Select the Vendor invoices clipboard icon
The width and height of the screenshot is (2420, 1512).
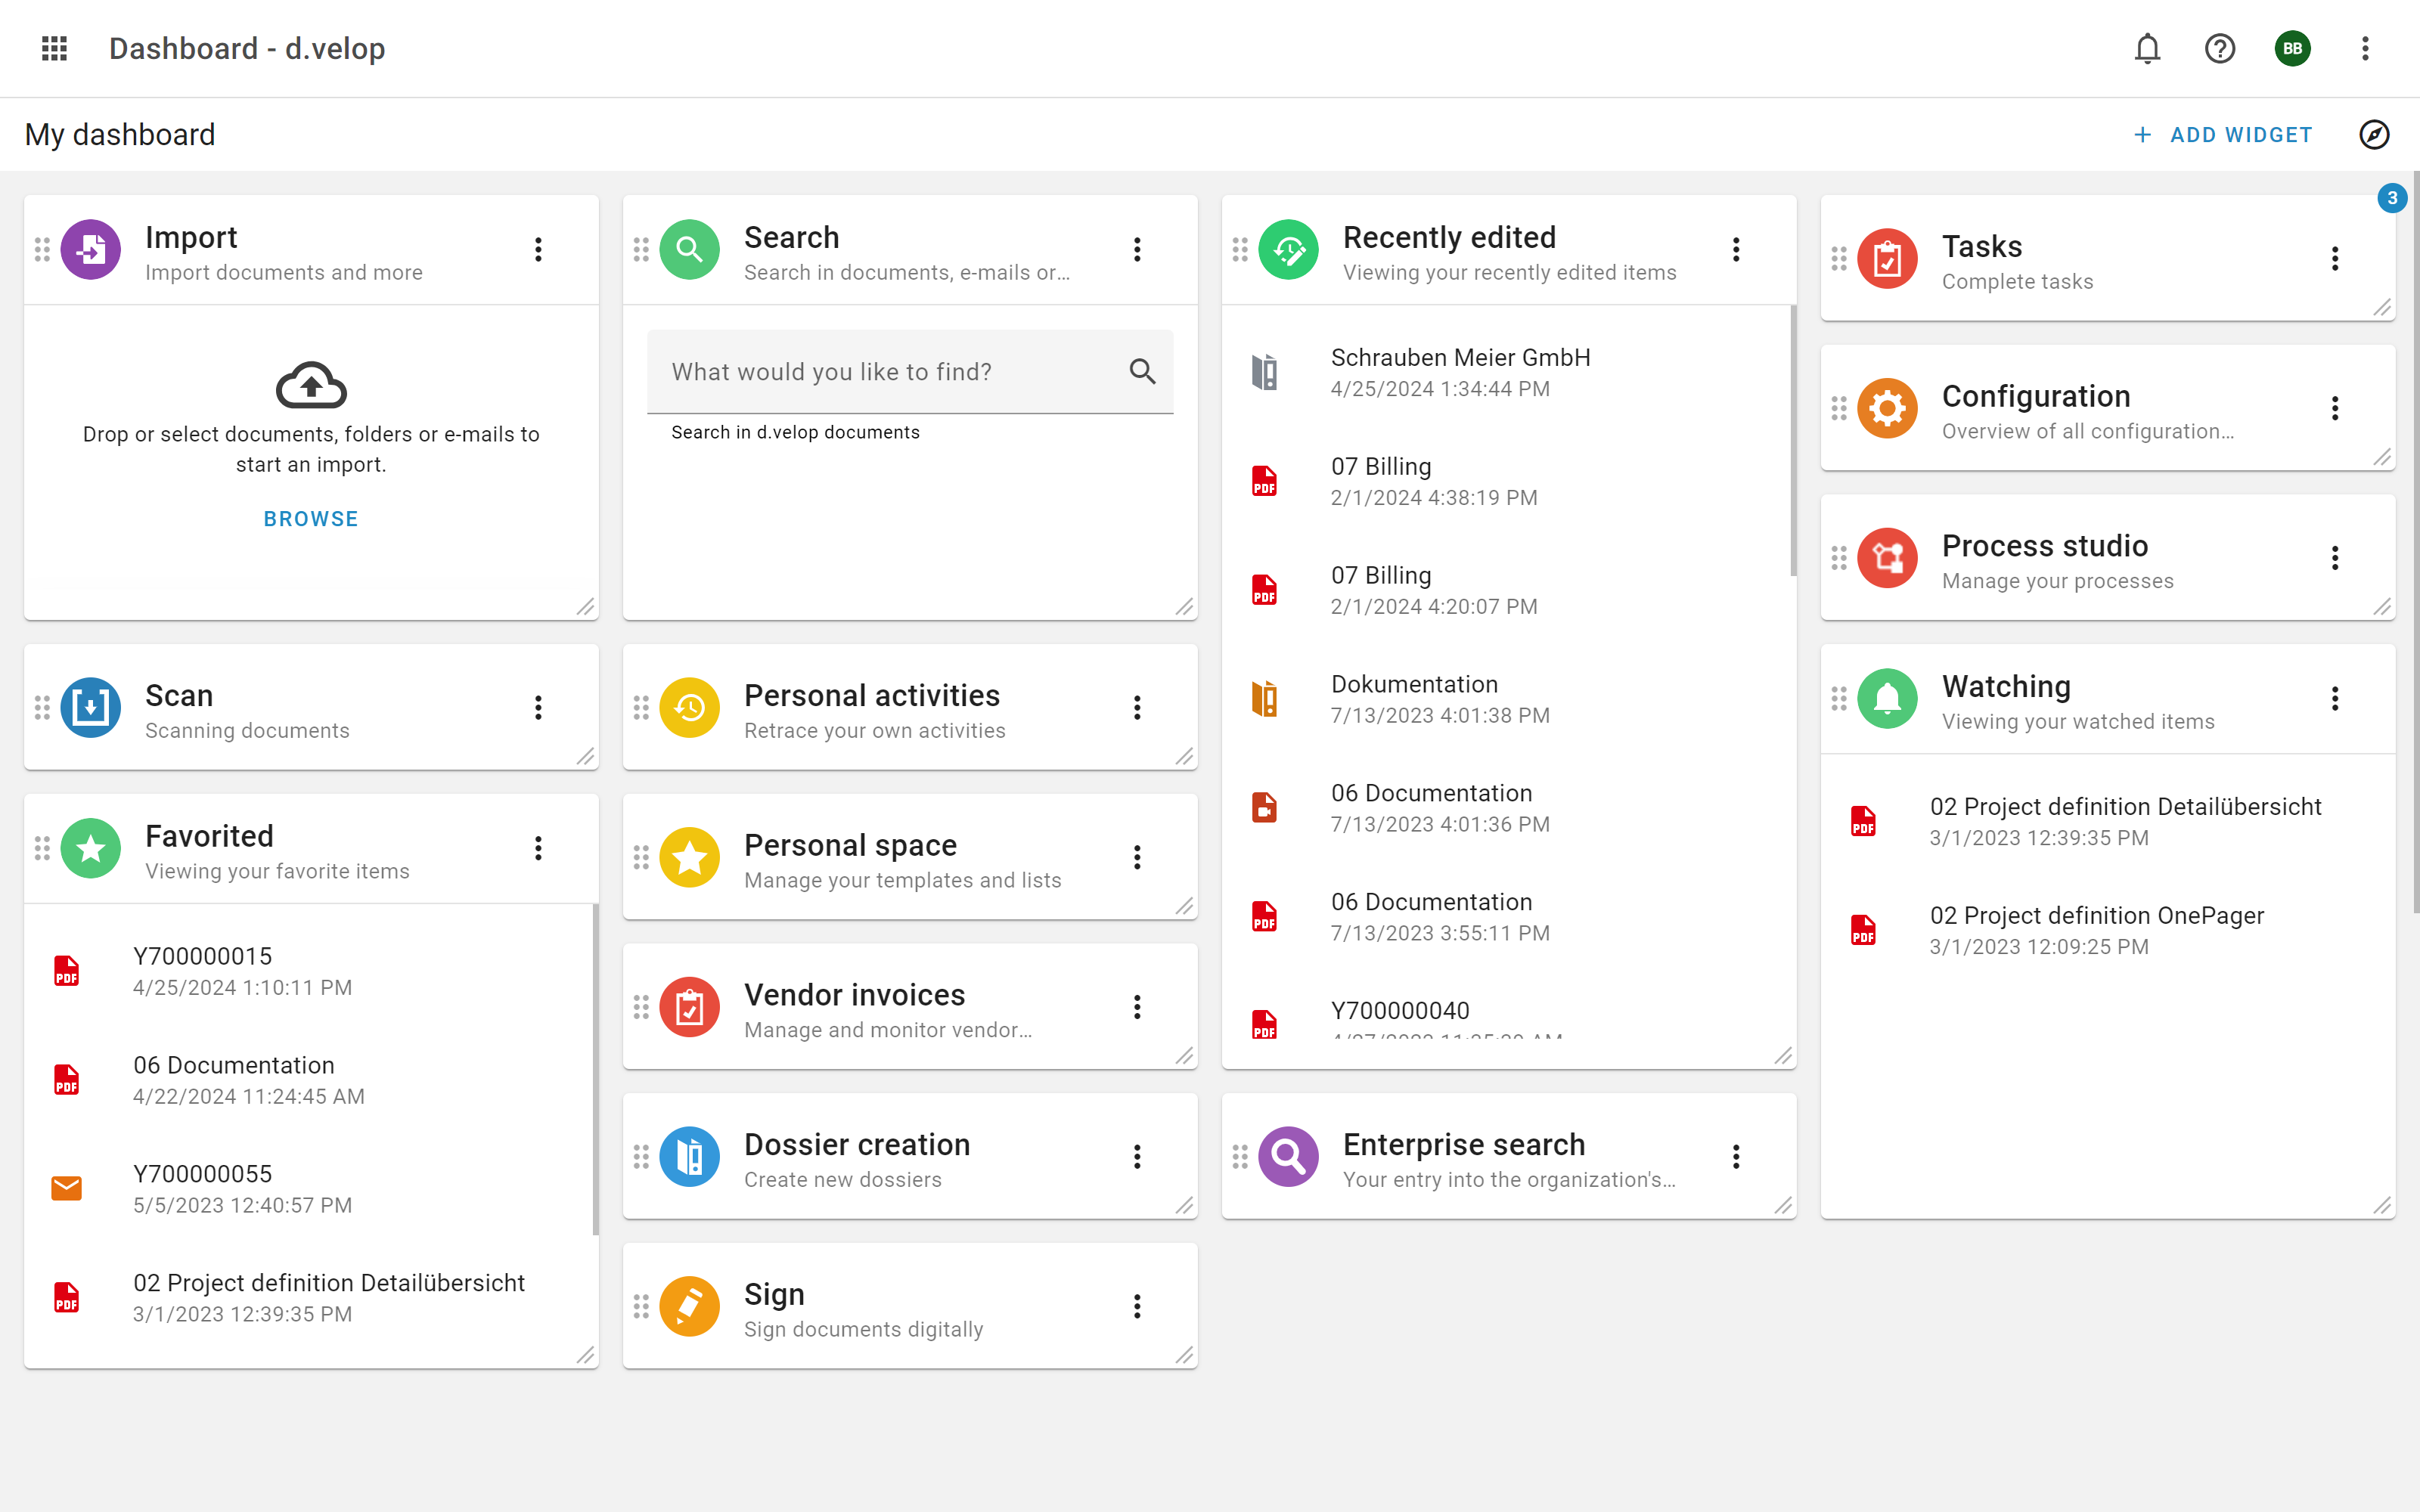pos(689,1007)
